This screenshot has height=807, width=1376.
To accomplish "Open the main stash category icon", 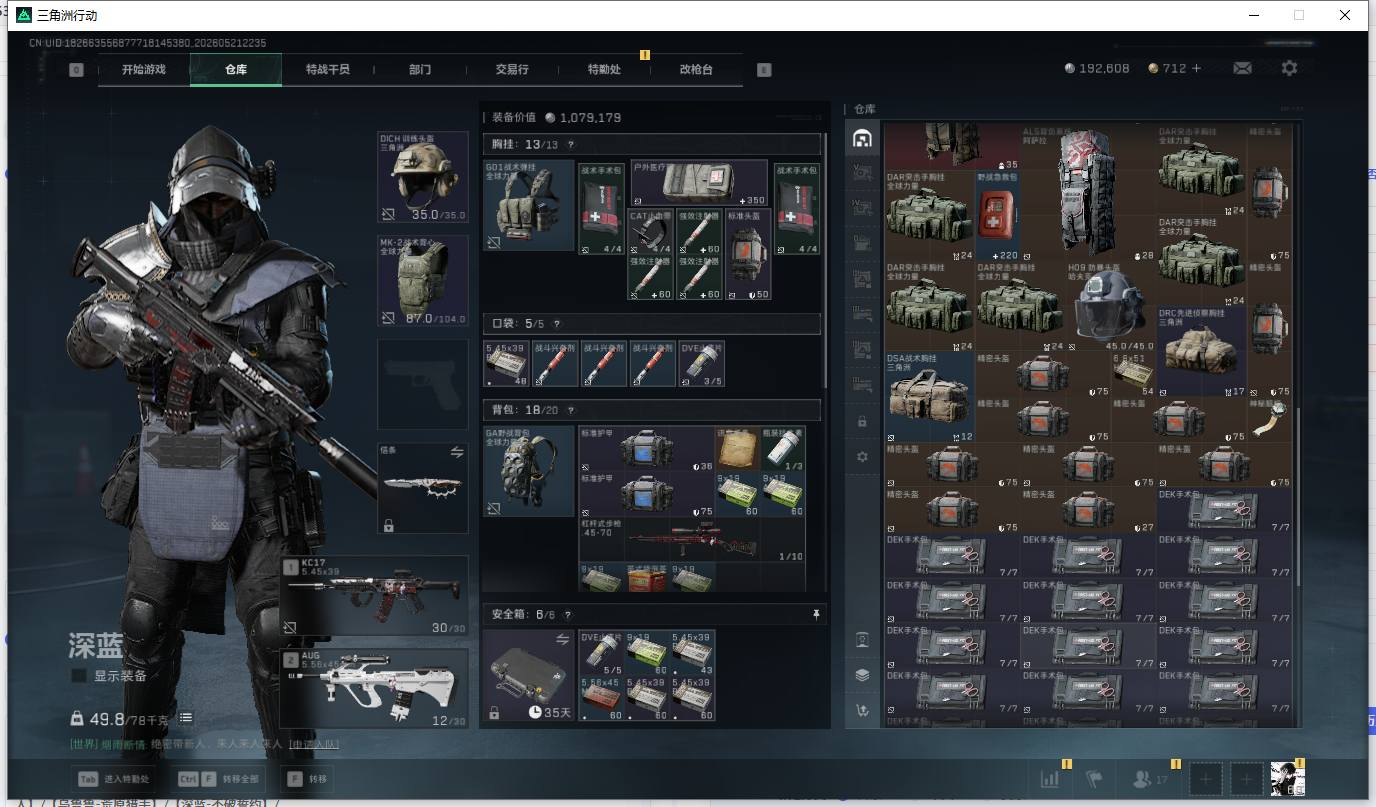I will tap(862, 139).
